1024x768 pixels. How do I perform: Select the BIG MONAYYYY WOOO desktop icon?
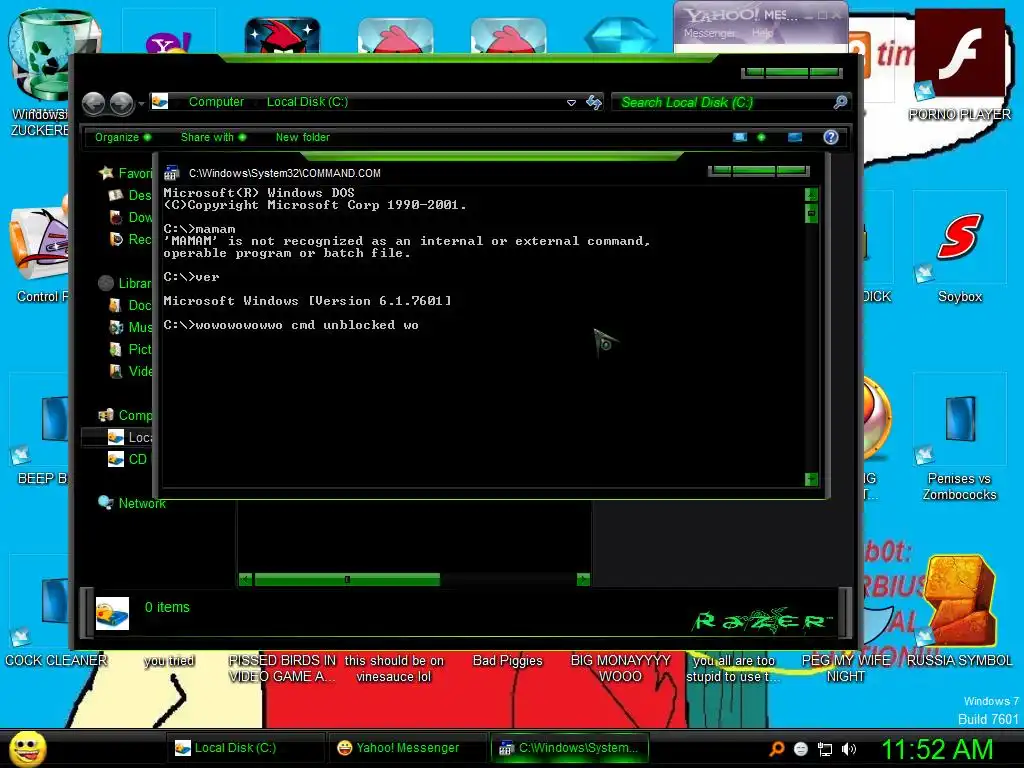[x=621, y=668]
